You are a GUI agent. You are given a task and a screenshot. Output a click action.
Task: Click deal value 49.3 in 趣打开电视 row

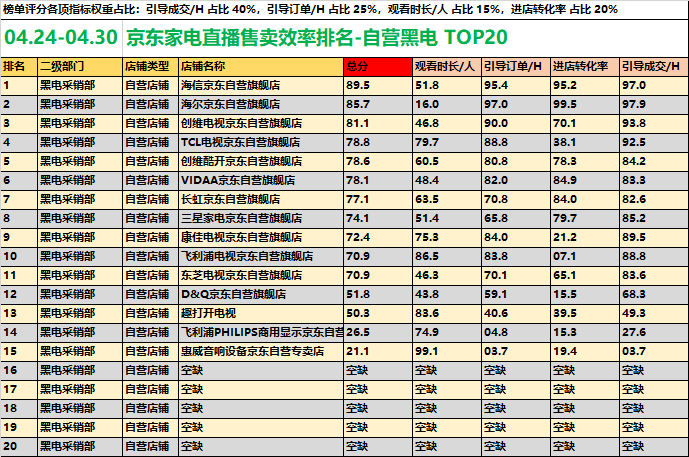[654, 313]
